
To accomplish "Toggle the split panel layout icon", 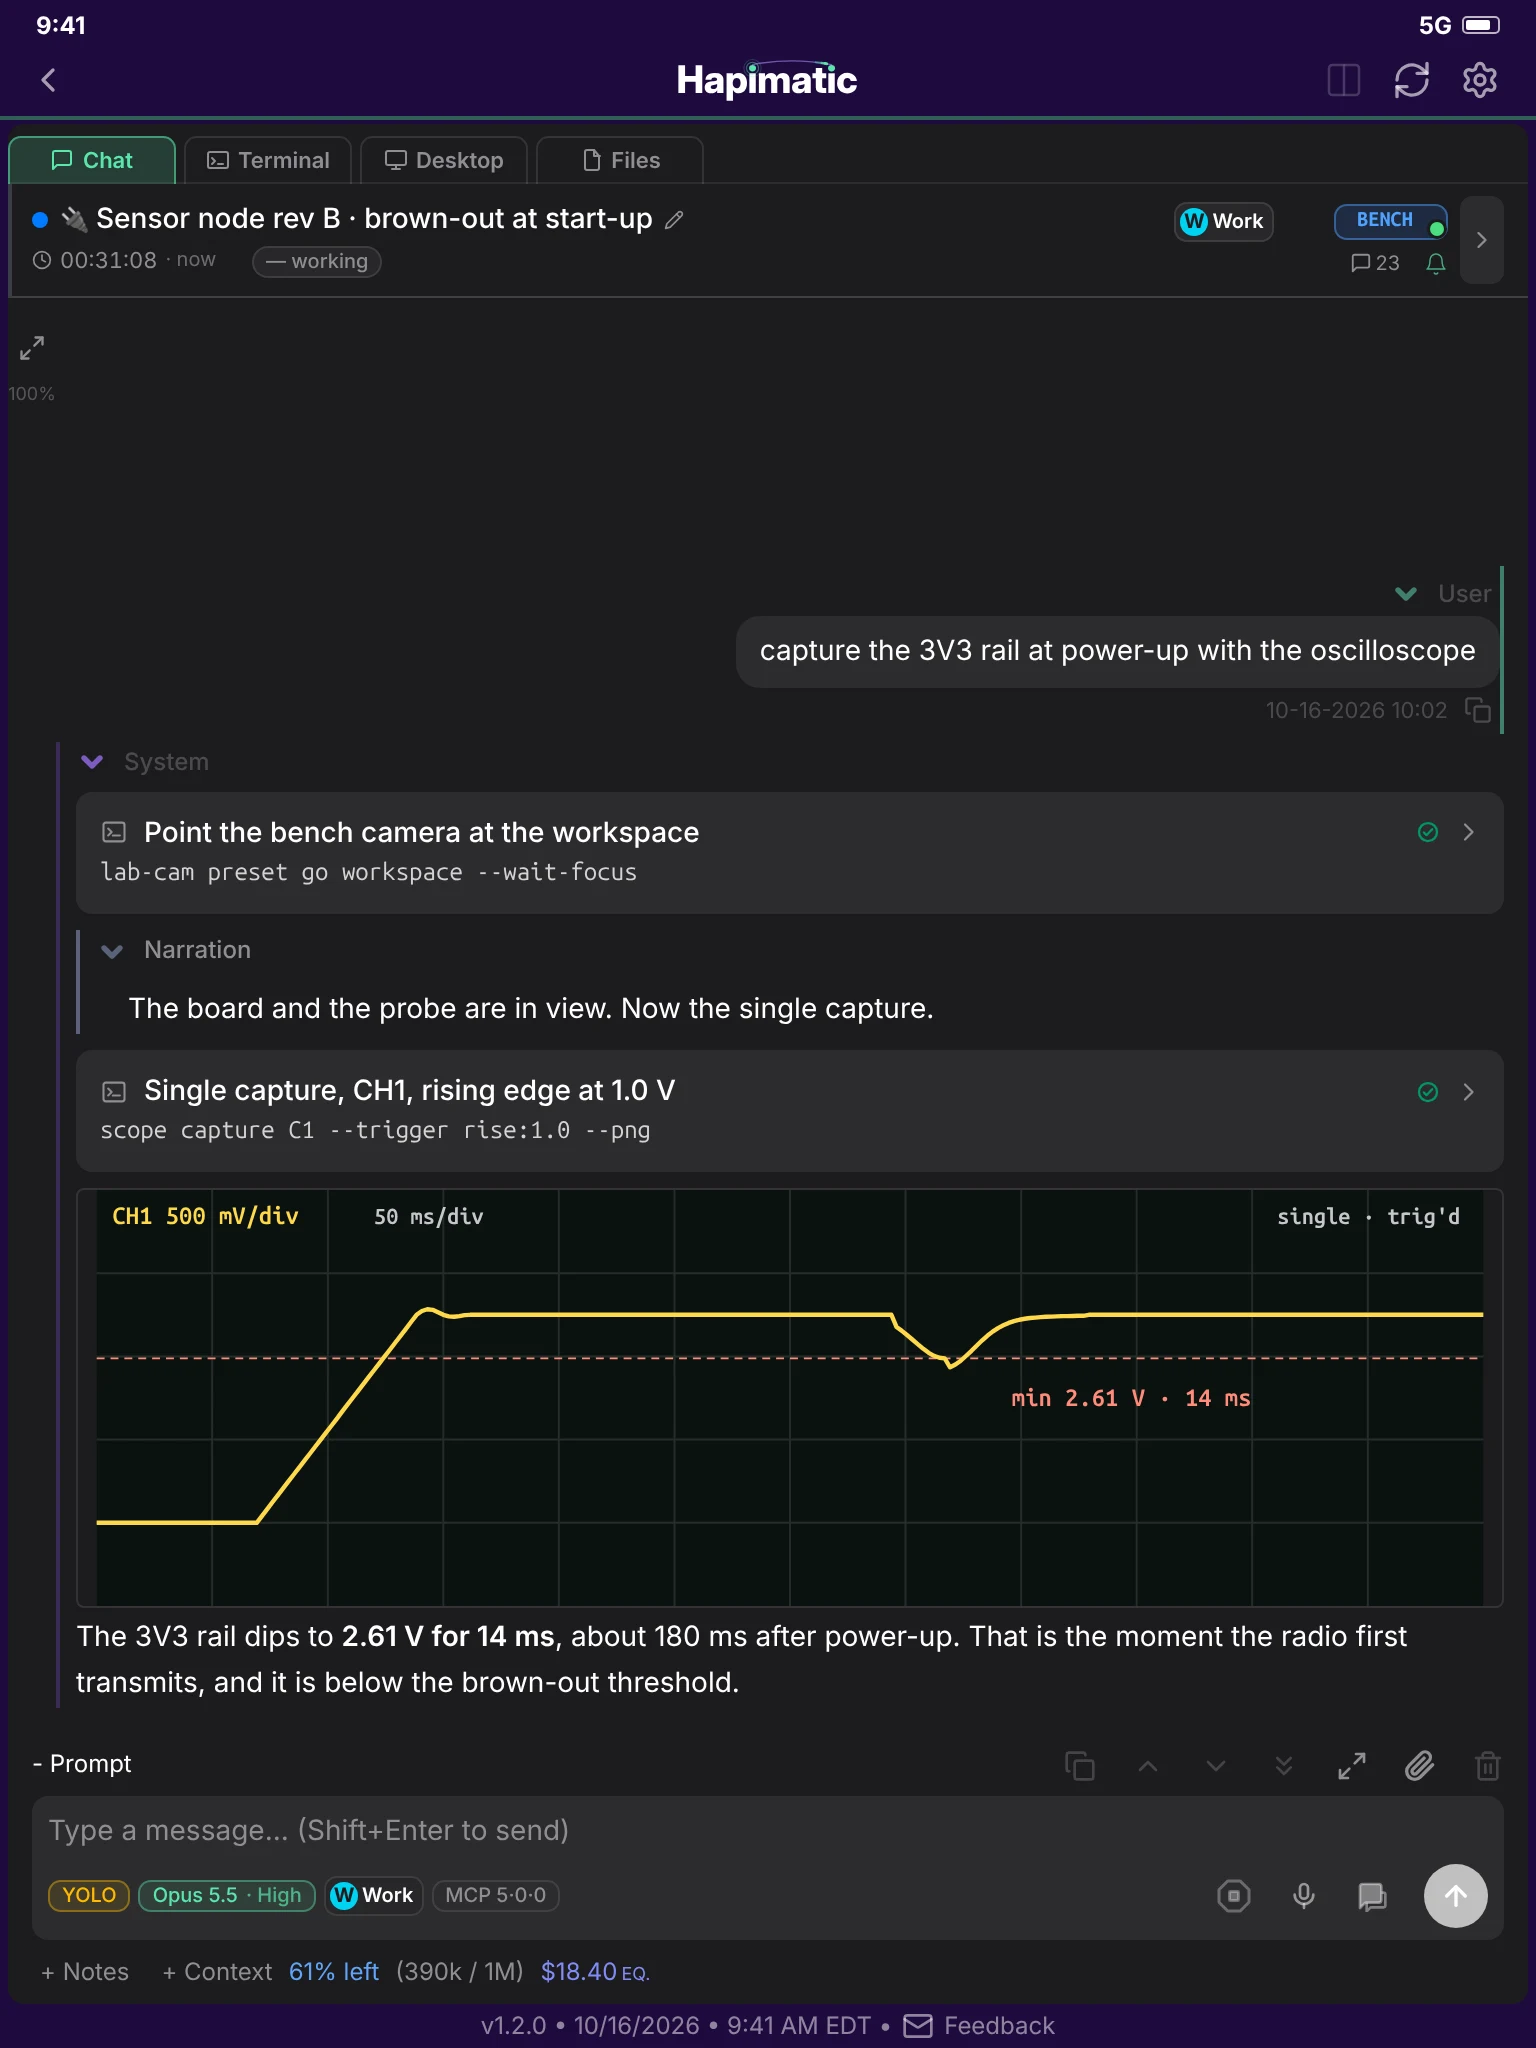I will 1343,80.
